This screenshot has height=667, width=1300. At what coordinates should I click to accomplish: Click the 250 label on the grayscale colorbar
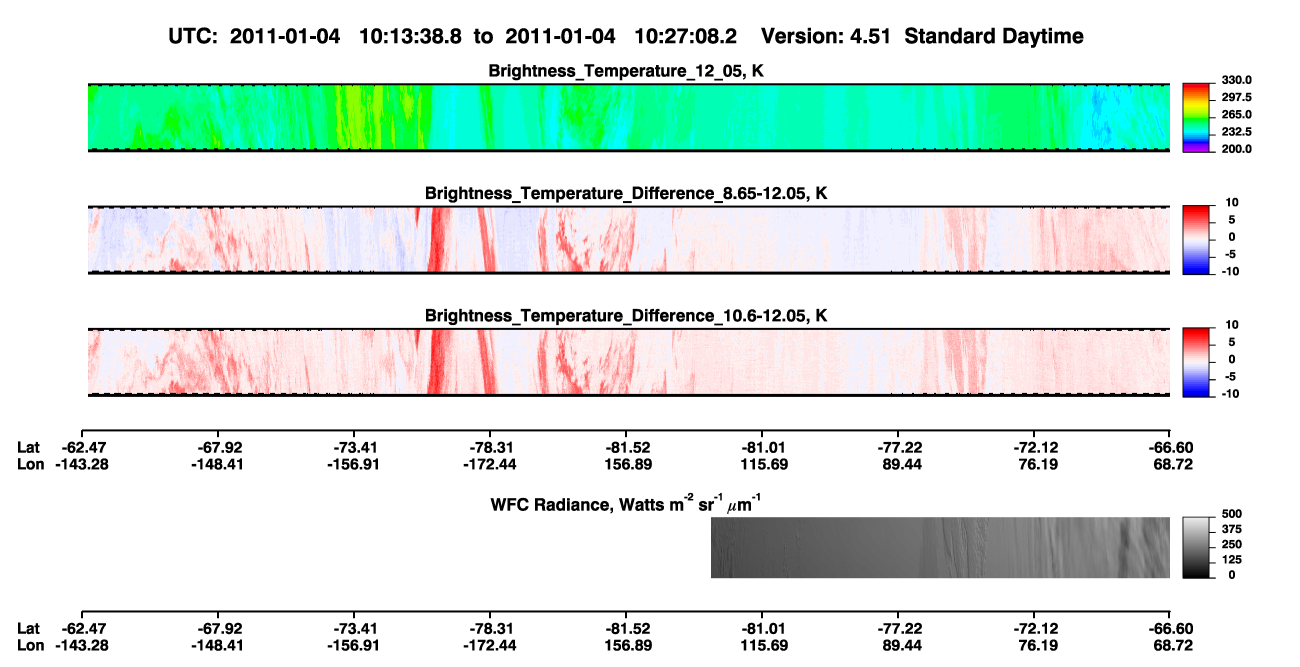click(x=1230, y=544)
